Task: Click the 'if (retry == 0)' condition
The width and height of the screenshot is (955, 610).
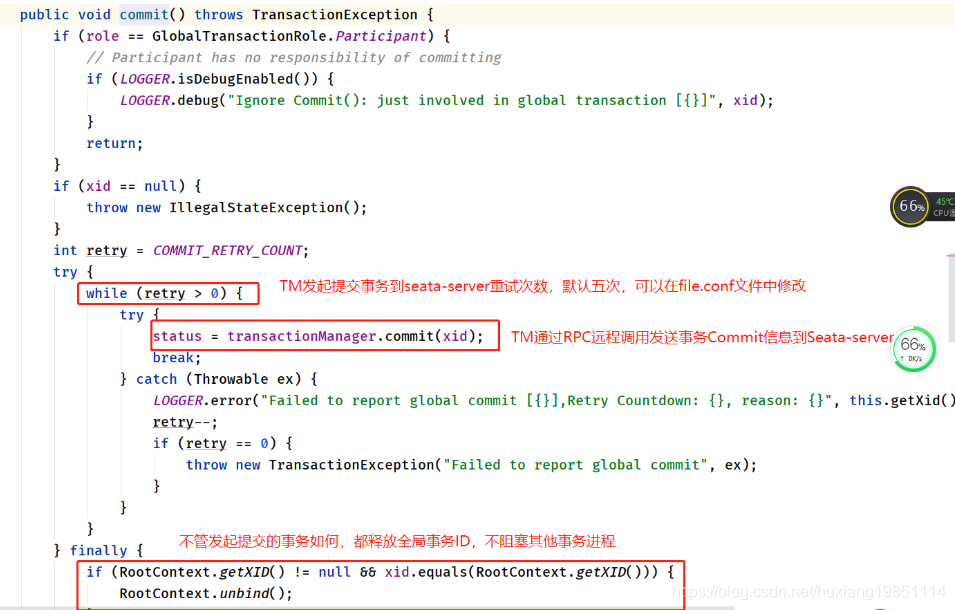Action: pos(214,443)
